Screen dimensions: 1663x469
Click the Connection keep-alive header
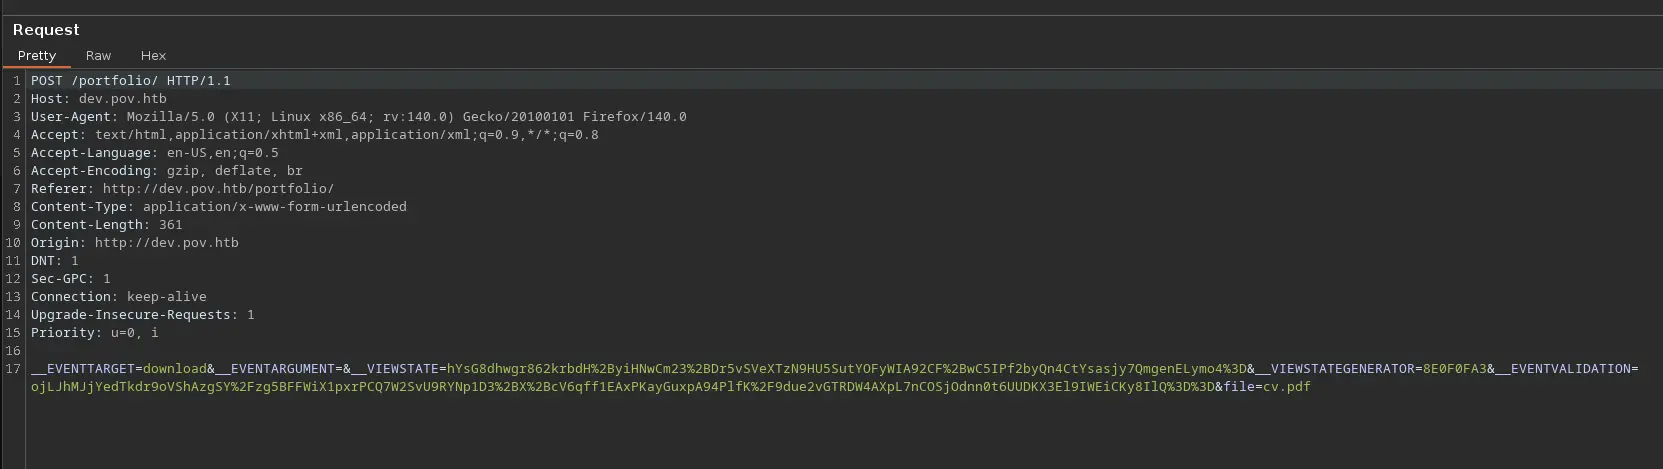point(118,297)
